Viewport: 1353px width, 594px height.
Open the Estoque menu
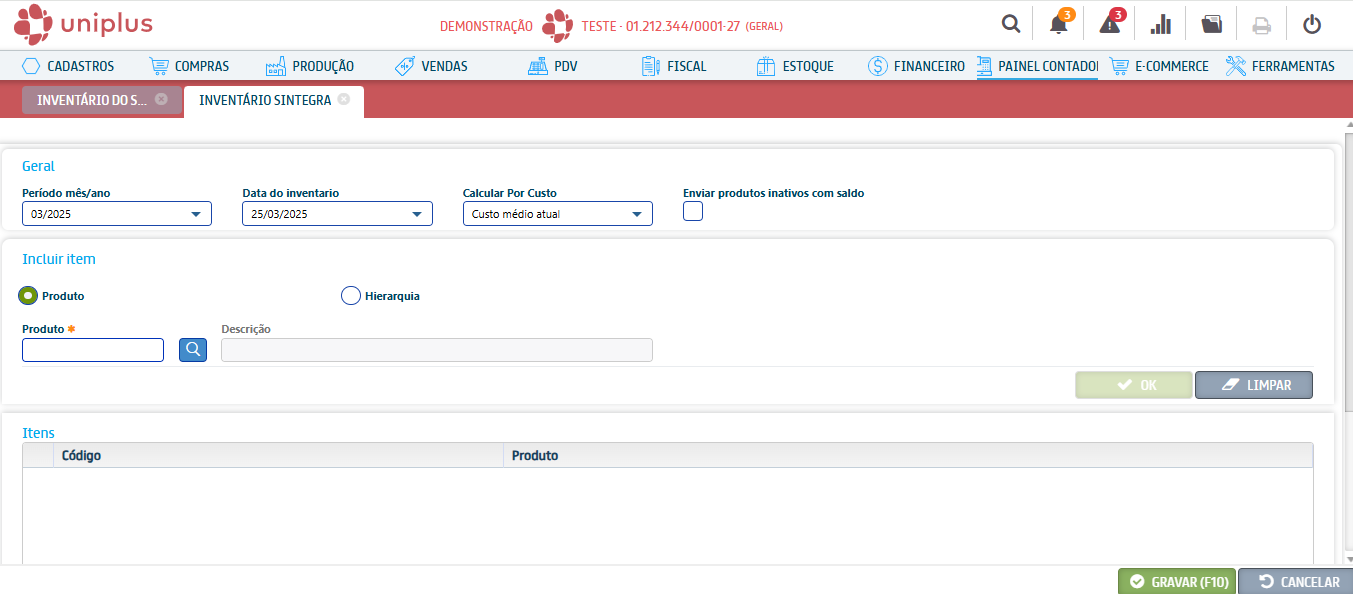click(795, 66)
